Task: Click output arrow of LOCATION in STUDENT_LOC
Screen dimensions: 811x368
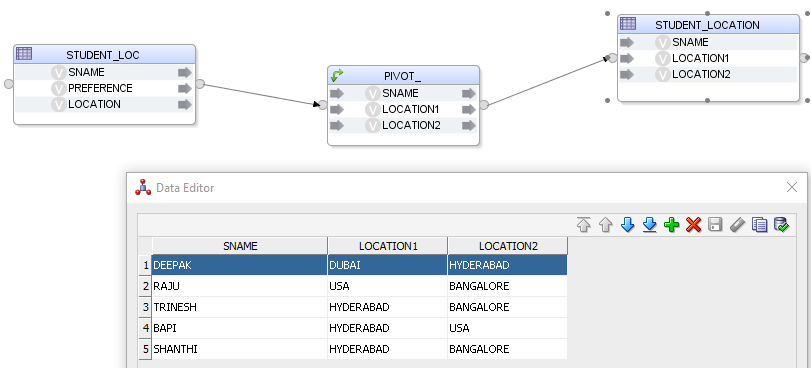Action: click(x=185, y=105)
